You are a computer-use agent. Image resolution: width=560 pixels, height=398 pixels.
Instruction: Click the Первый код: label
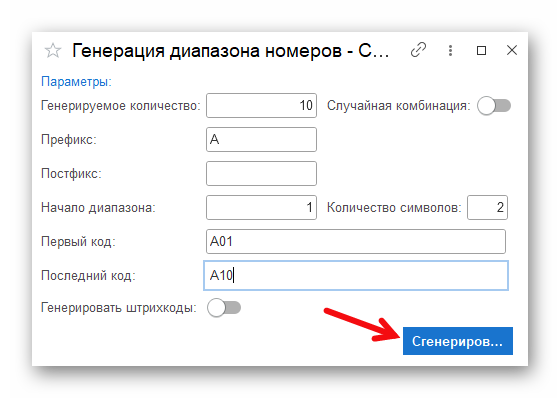(78, 242)
